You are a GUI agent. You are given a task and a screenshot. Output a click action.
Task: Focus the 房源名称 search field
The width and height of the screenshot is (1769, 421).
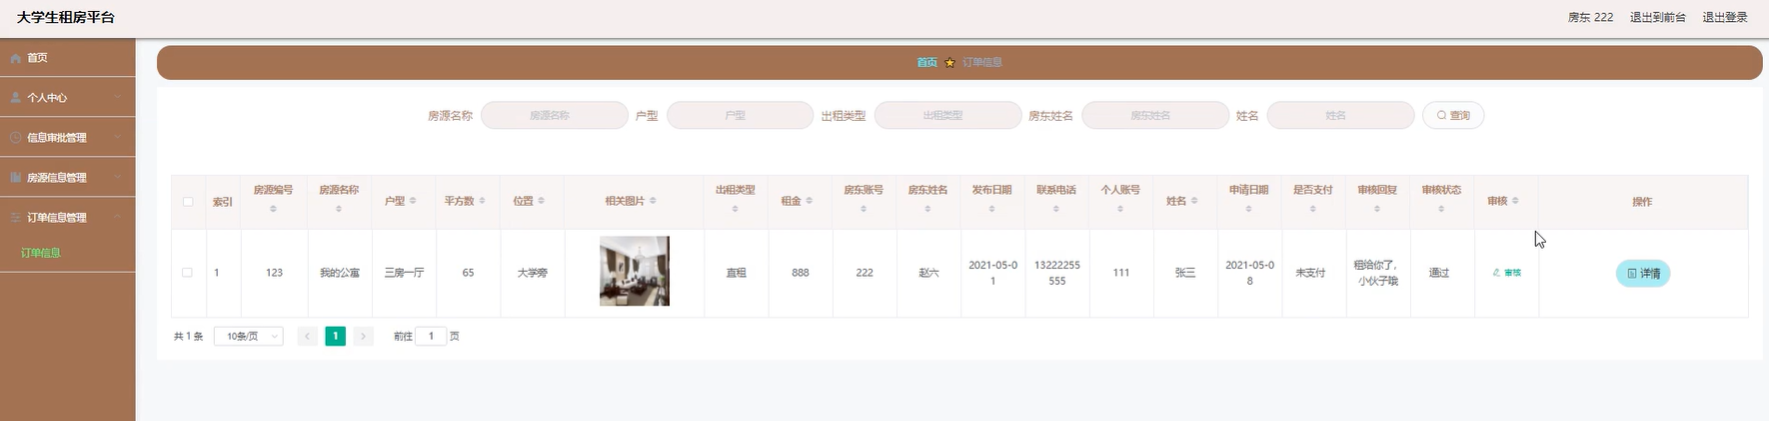pos(554,115)
